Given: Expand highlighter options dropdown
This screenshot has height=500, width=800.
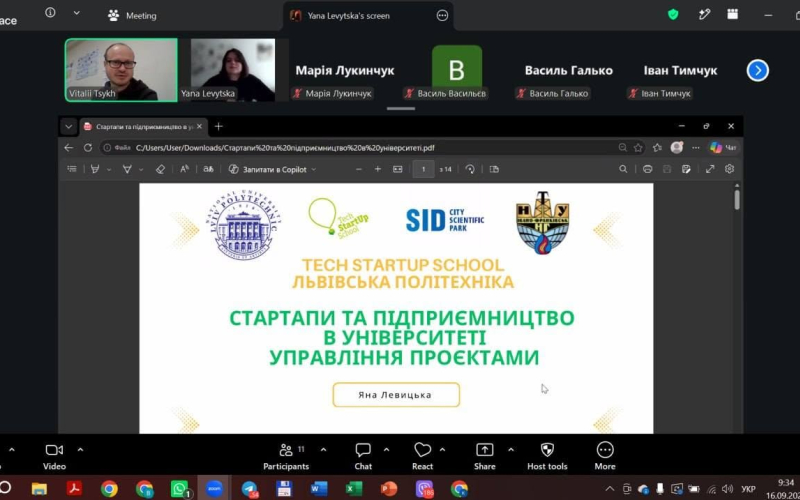Looking at the screenshot, I should tap(141, 169).
